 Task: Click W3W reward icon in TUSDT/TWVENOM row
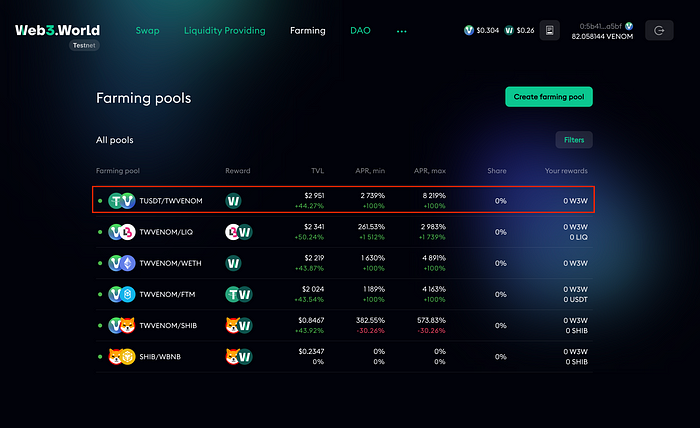click(233, 201)
